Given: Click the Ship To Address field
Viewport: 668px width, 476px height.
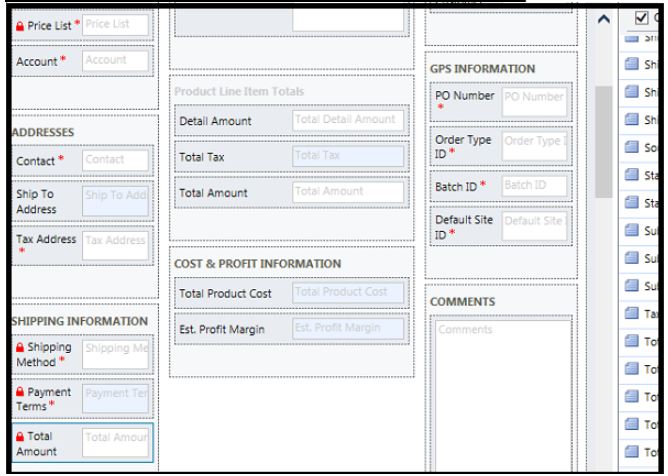Looking at the screenshot, I should (x=115, y=196).
